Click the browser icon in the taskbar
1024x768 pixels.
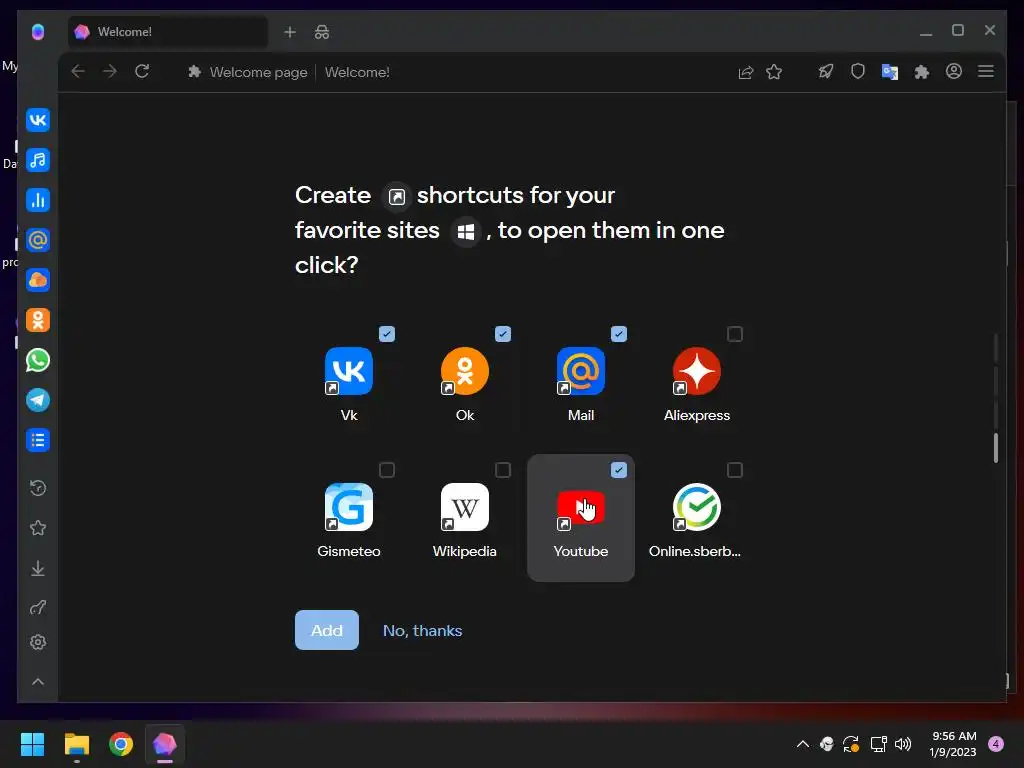165,744
